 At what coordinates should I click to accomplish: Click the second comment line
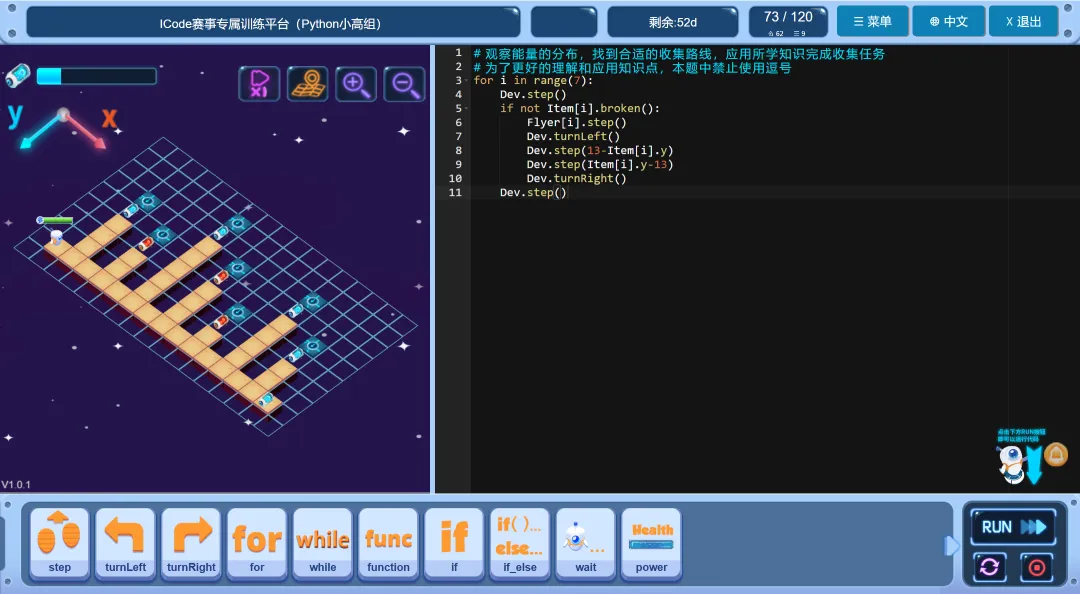[x=632, y=68]
